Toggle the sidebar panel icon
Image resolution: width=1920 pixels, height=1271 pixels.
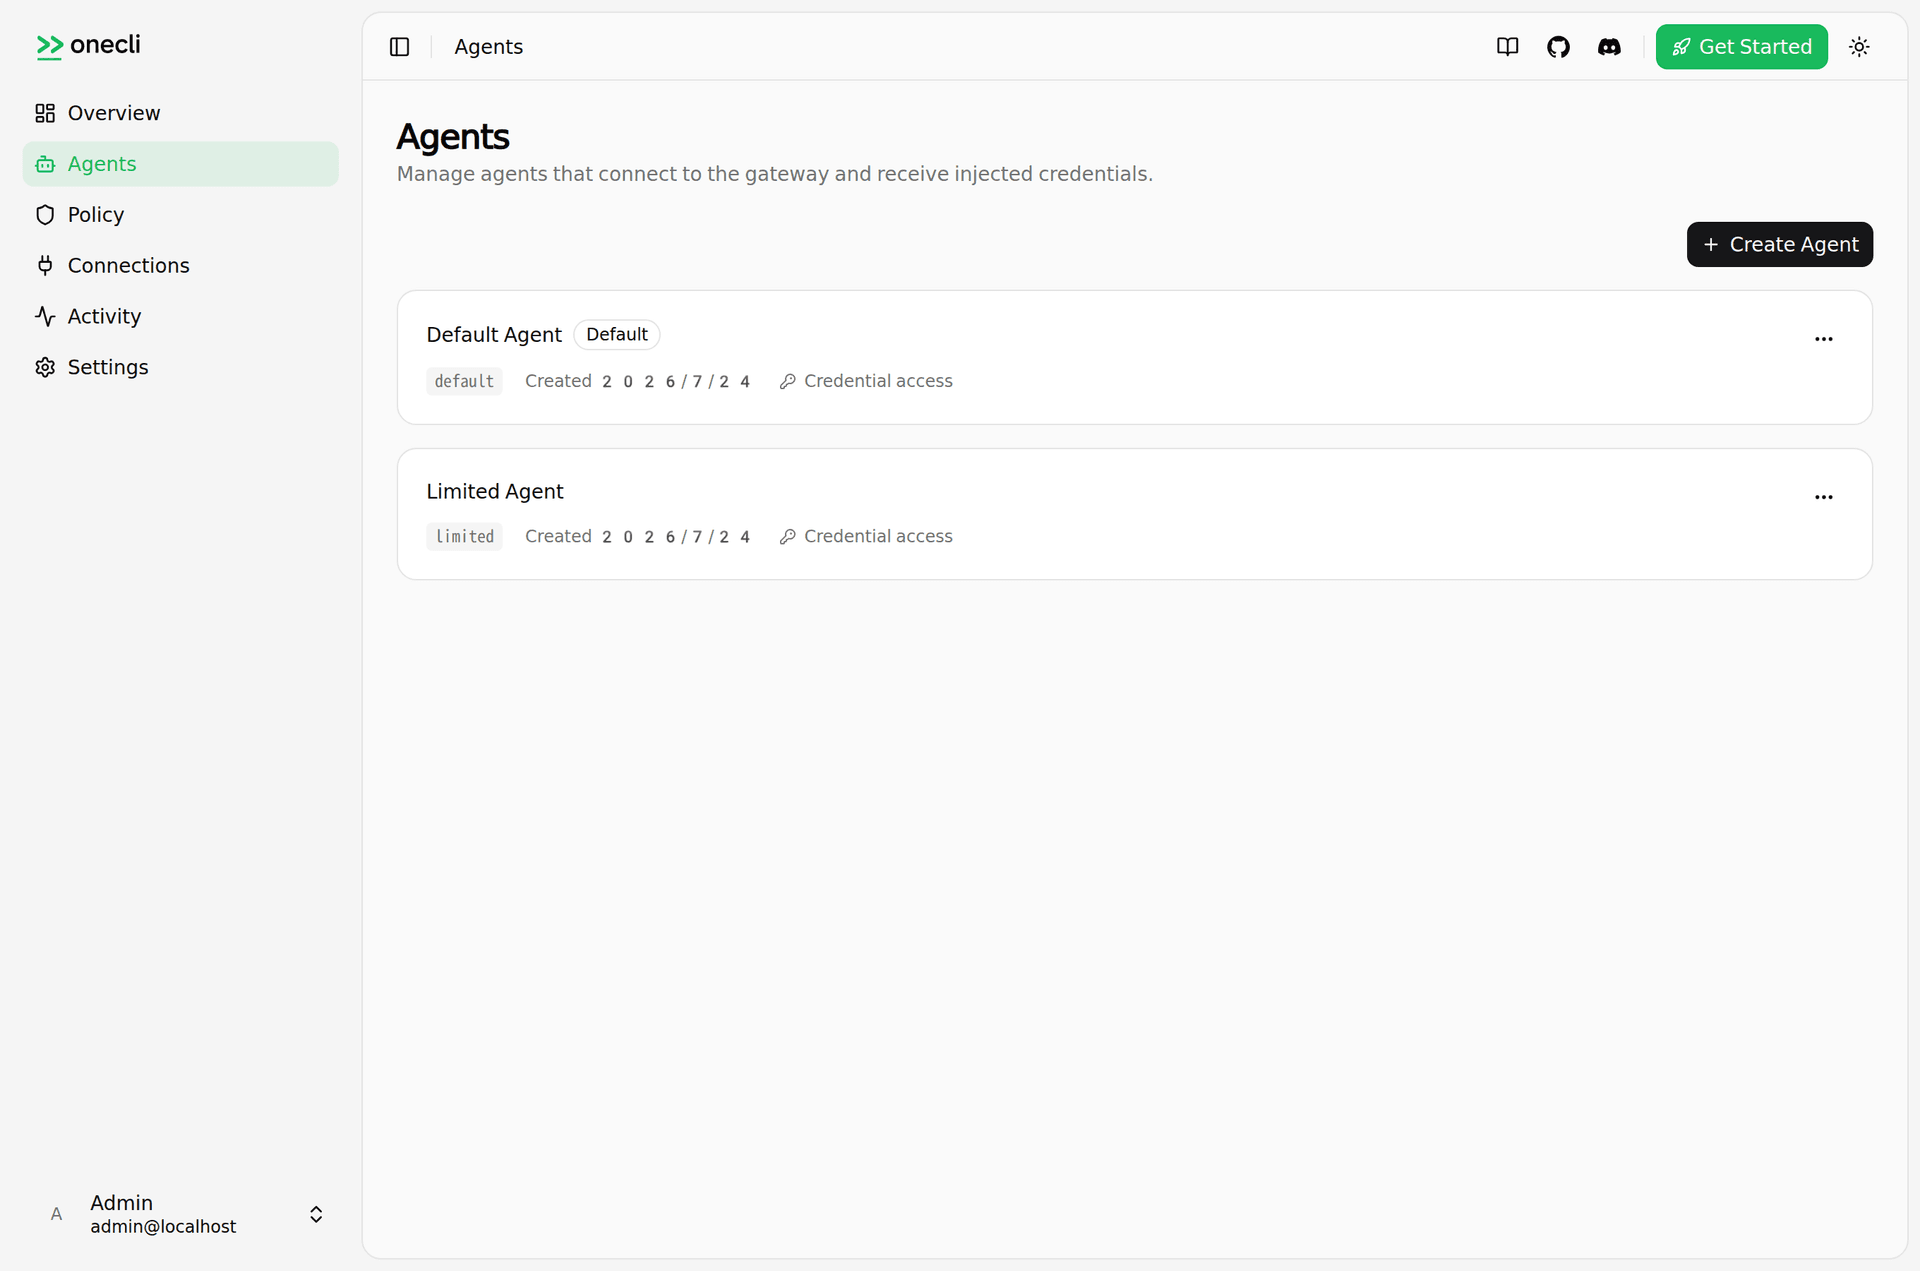coord(399,47)
